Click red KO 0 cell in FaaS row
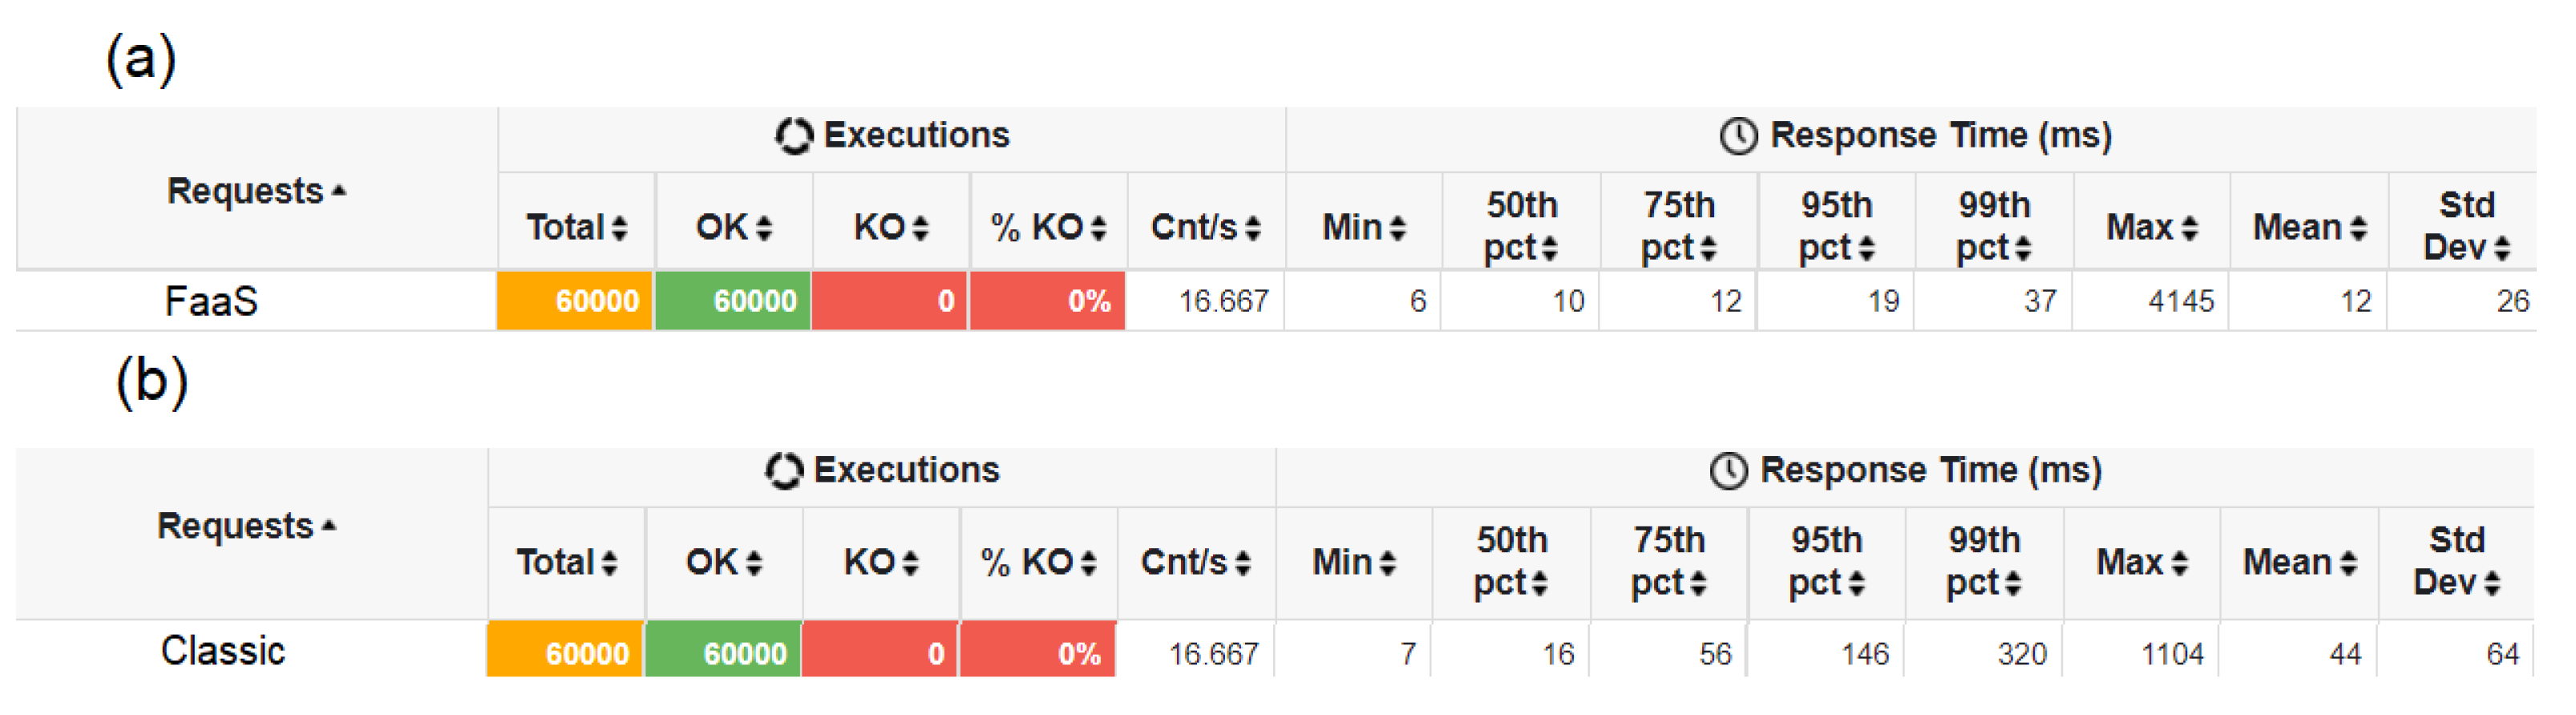Viewport: 2576px width, 715px height. pos(890,301)
